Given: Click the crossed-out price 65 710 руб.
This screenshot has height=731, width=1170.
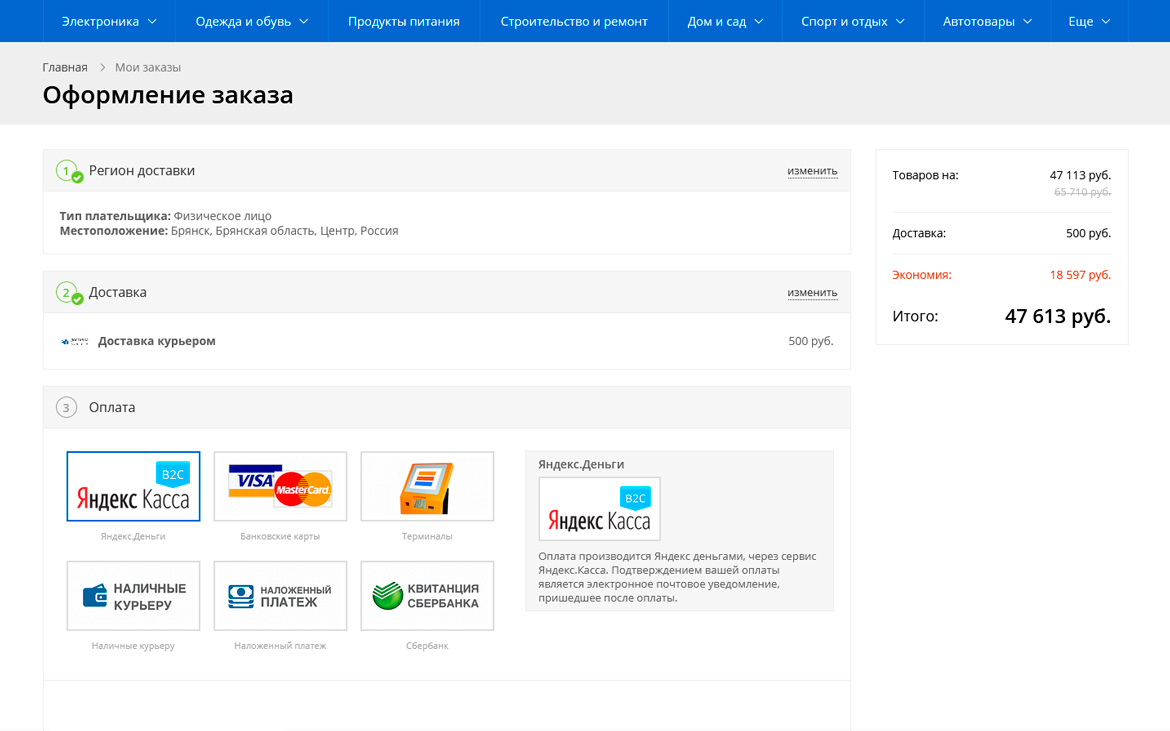Looking at the screenshot, I should click(x=1082, y=192).
